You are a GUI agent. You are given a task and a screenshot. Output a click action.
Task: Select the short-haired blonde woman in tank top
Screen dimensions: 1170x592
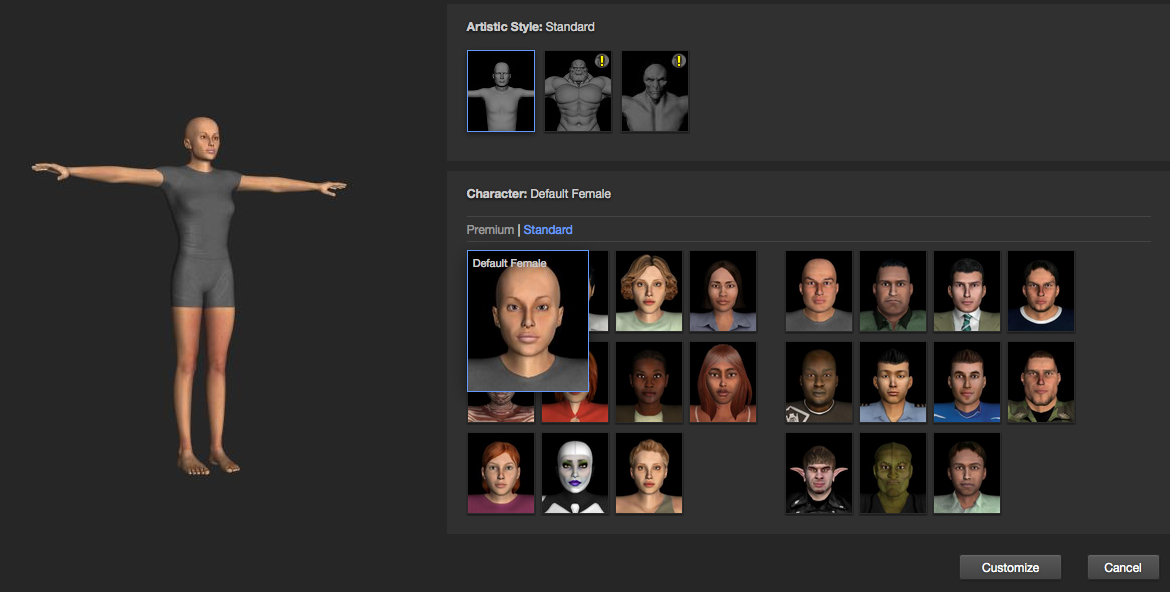pos(648,473)
